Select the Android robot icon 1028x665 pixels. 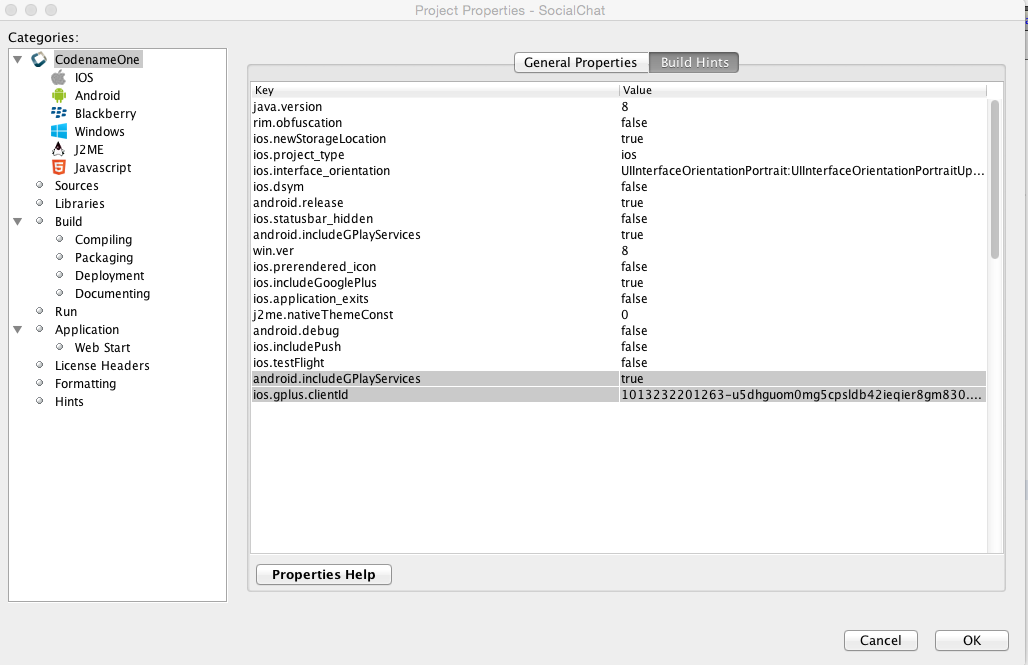(x=58, y=96)
